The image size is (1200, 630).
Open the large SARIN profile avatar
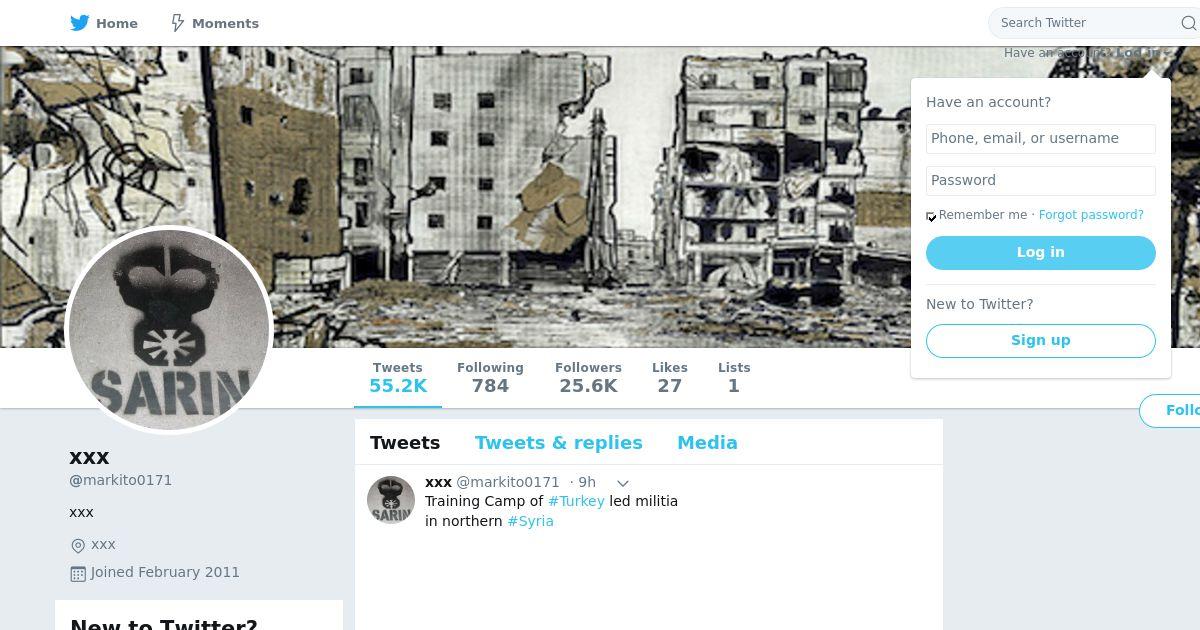point(169,330)
